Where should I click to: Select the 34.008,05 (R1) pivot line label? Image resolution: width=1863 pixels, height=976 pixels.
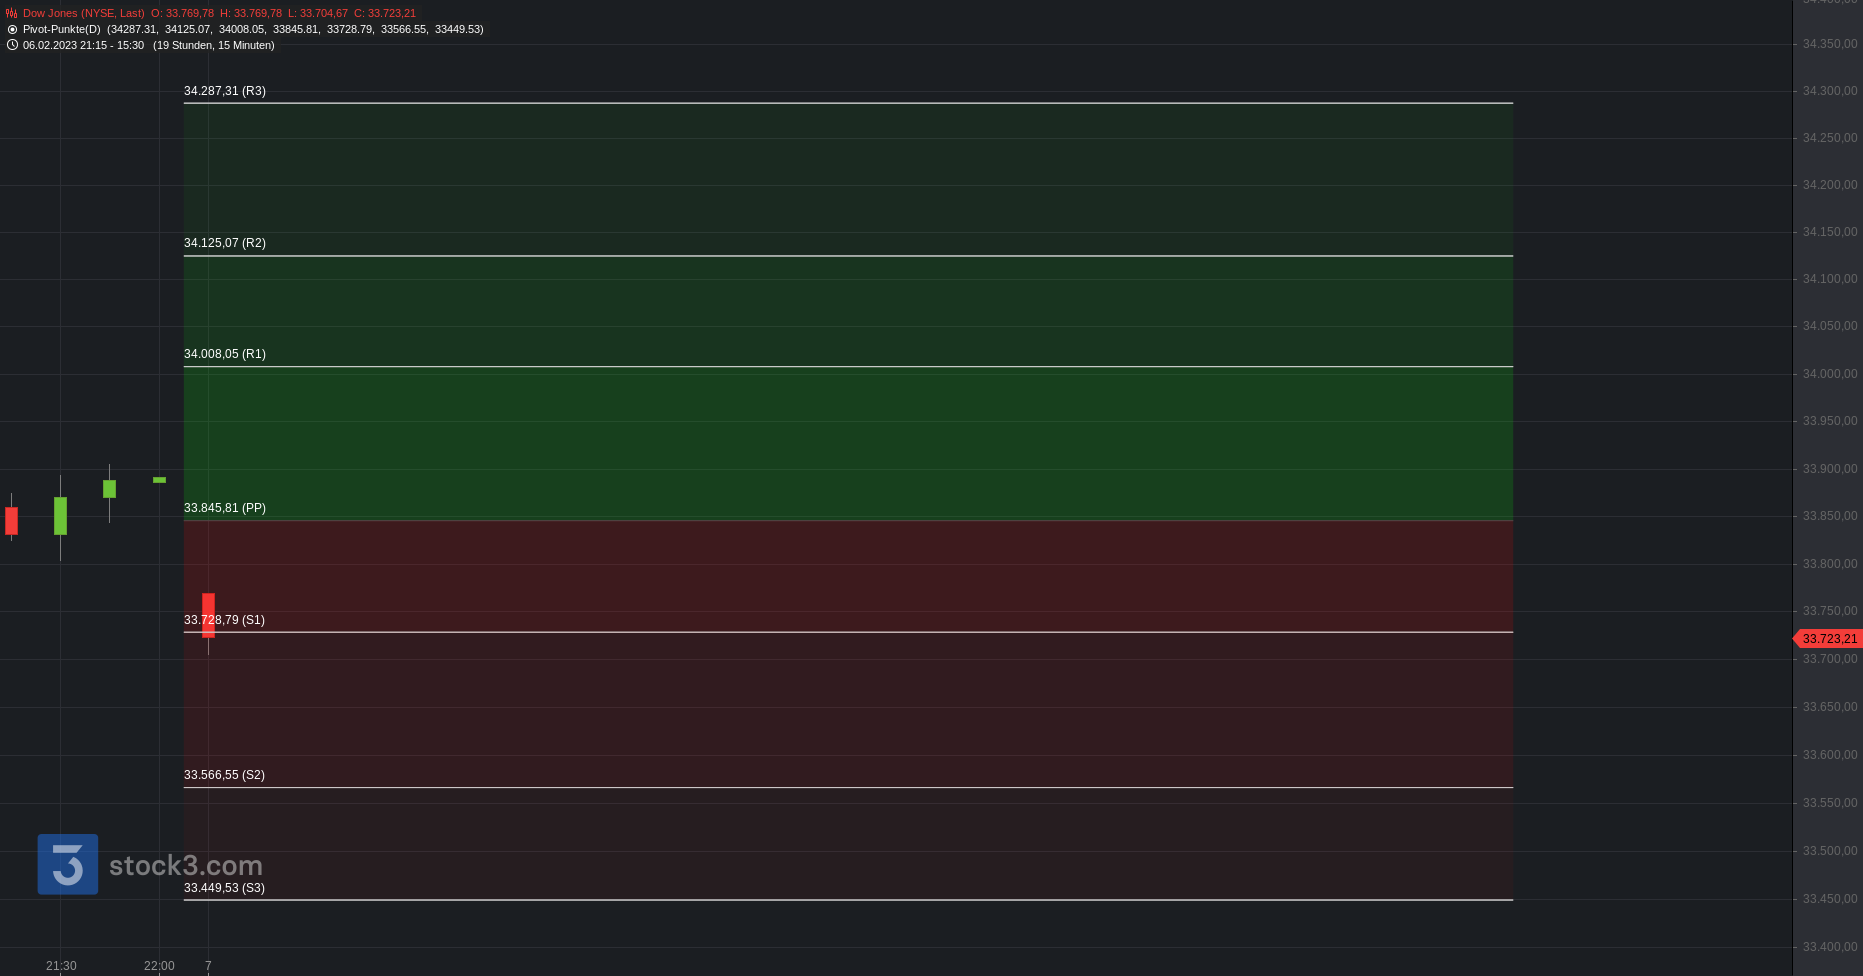(x=225, y=354)
